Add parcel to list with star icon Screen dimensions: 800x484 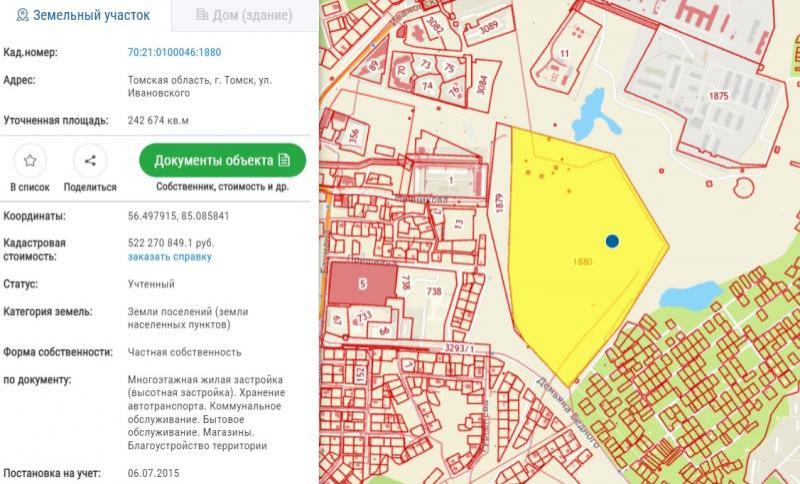coord(30,161)
